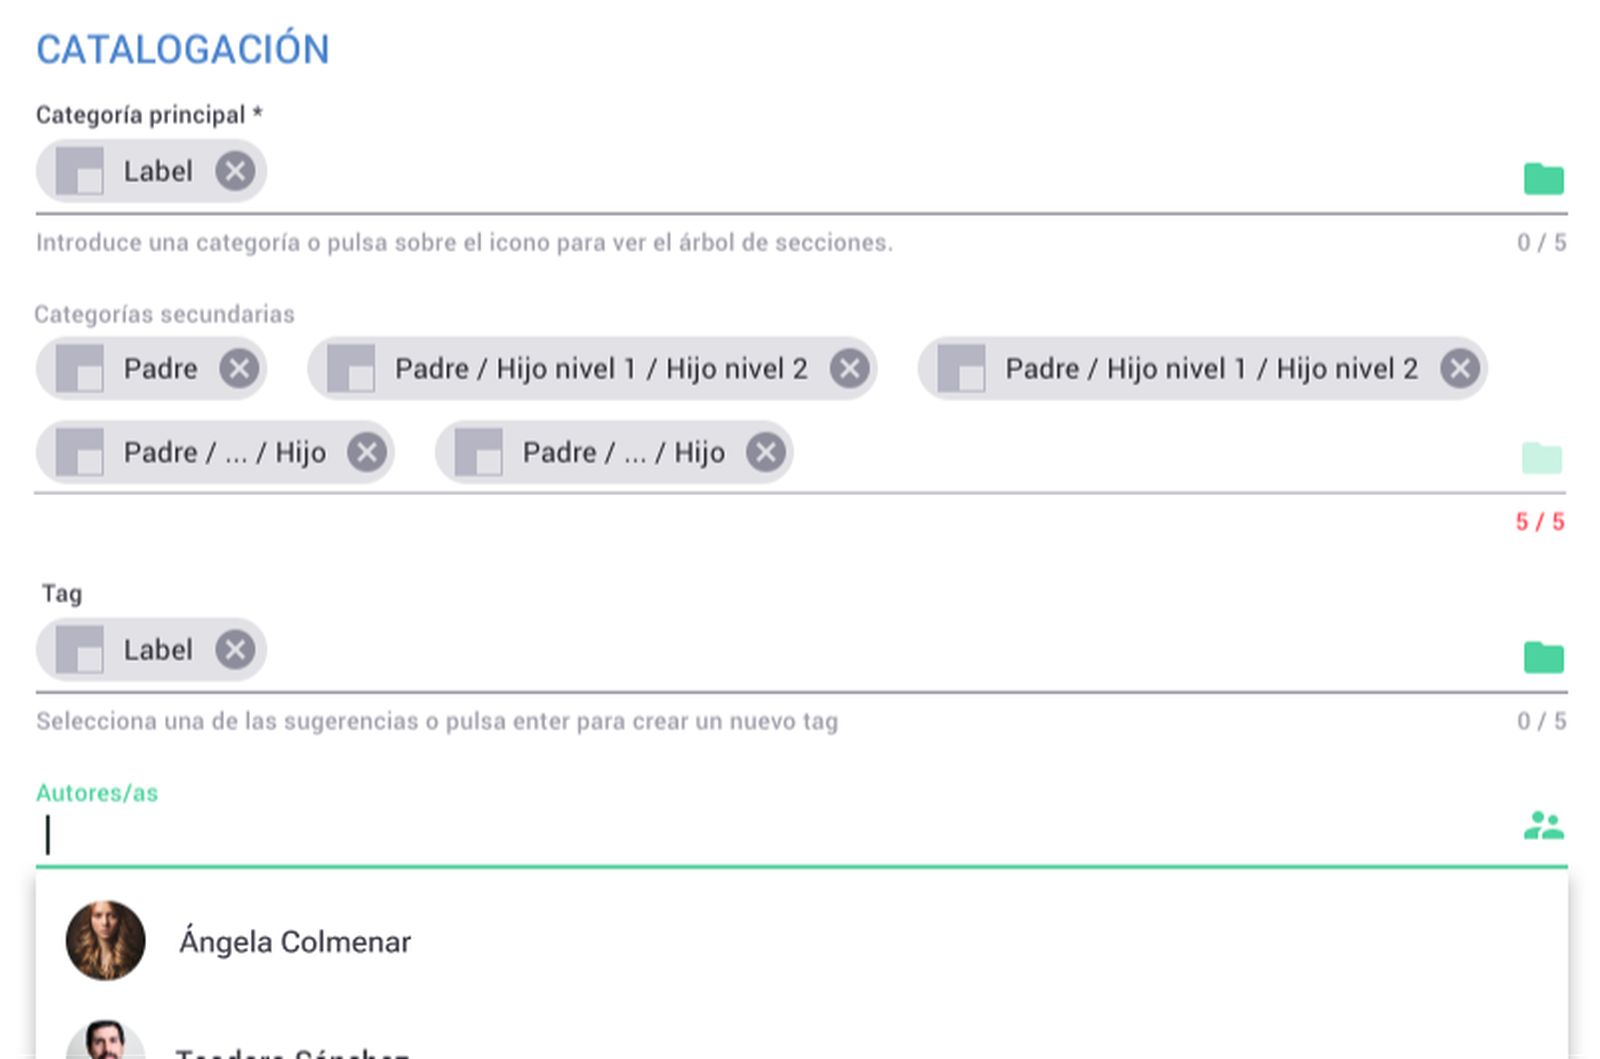Click Ángela Colmenar's avatar photo
The image size is (1600, 1059).
[x=105, y=940]
